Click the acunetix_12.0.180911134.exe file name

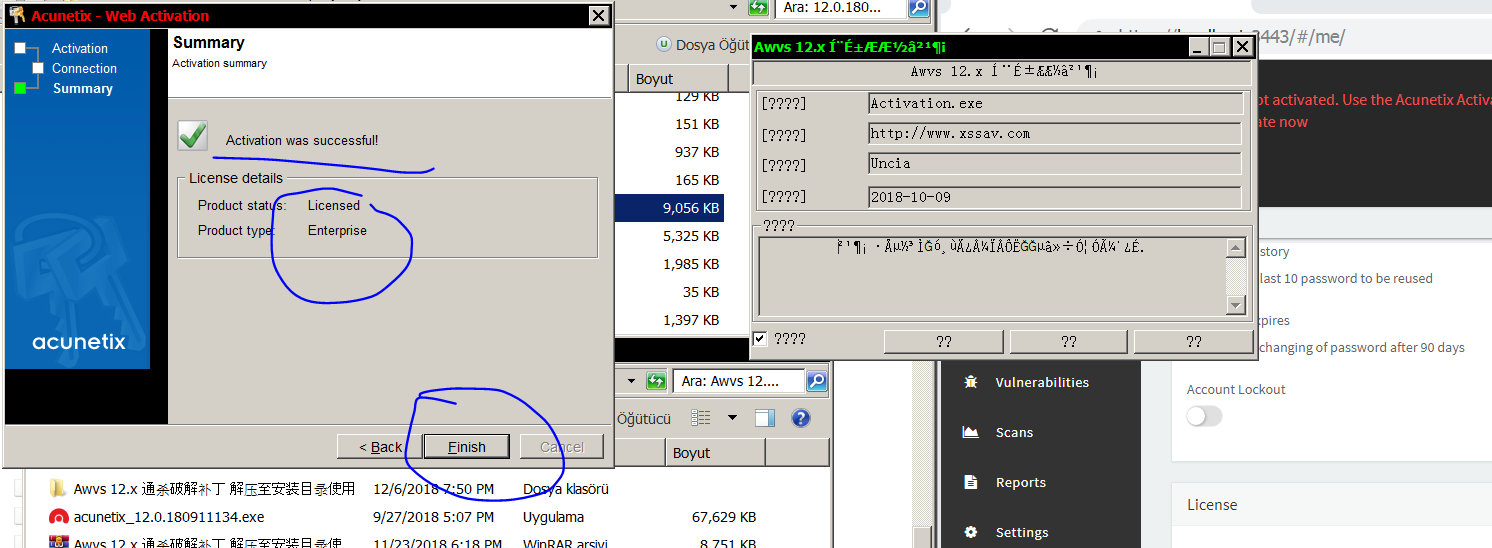[x=169, y=517]
